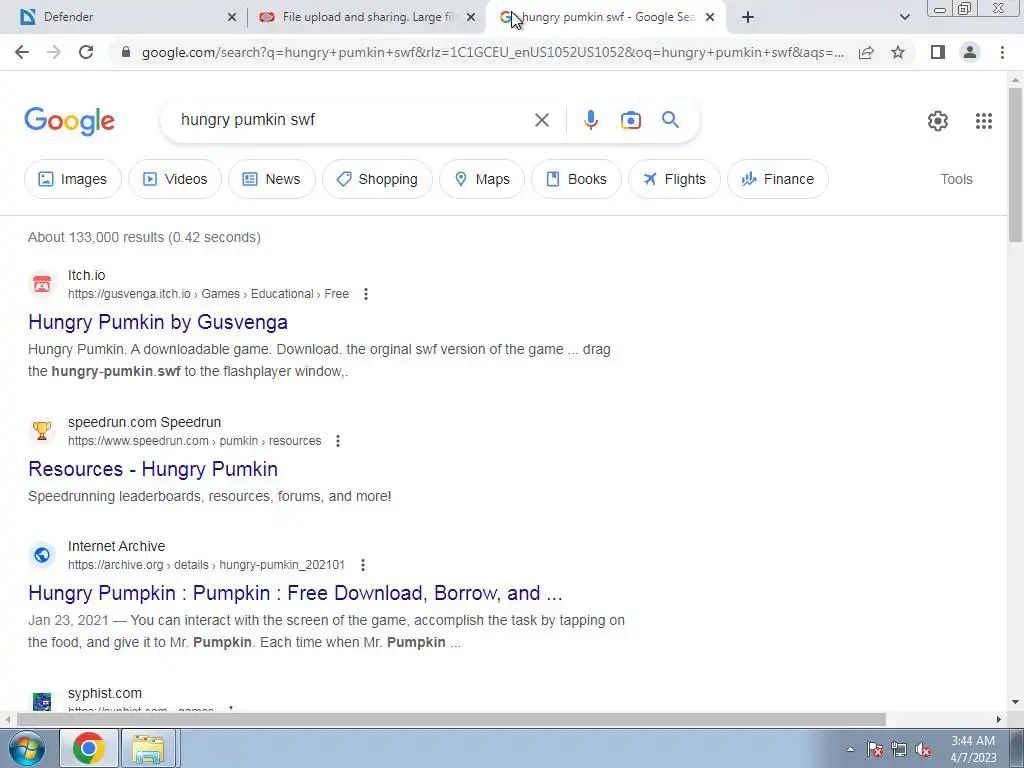Image resolution: width=1024 pixels, height=768 pixels.
Task: Start a voice search with the microphone
Action: pyautogui.click(x=590, y=120)
